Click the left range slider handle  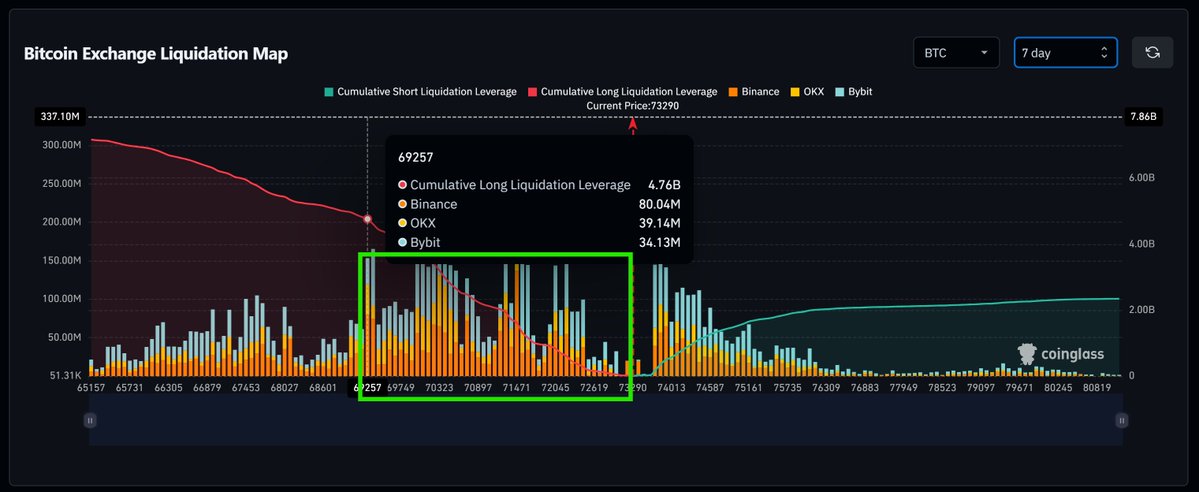(91, 422)
